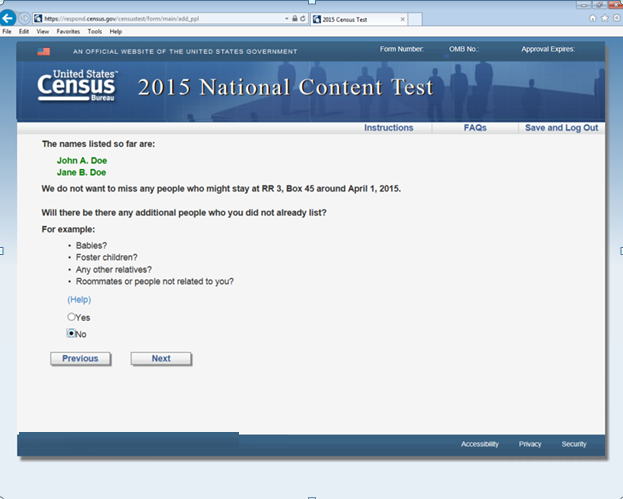Click the browser Back arrow button
623x499 pixels.
(x=8, y=18)
